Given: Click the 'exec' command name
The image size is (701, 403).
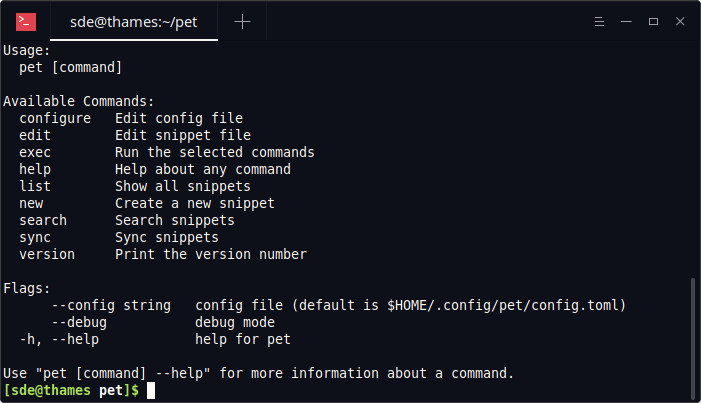Looking at the screenshot, I should coord(35,153).
